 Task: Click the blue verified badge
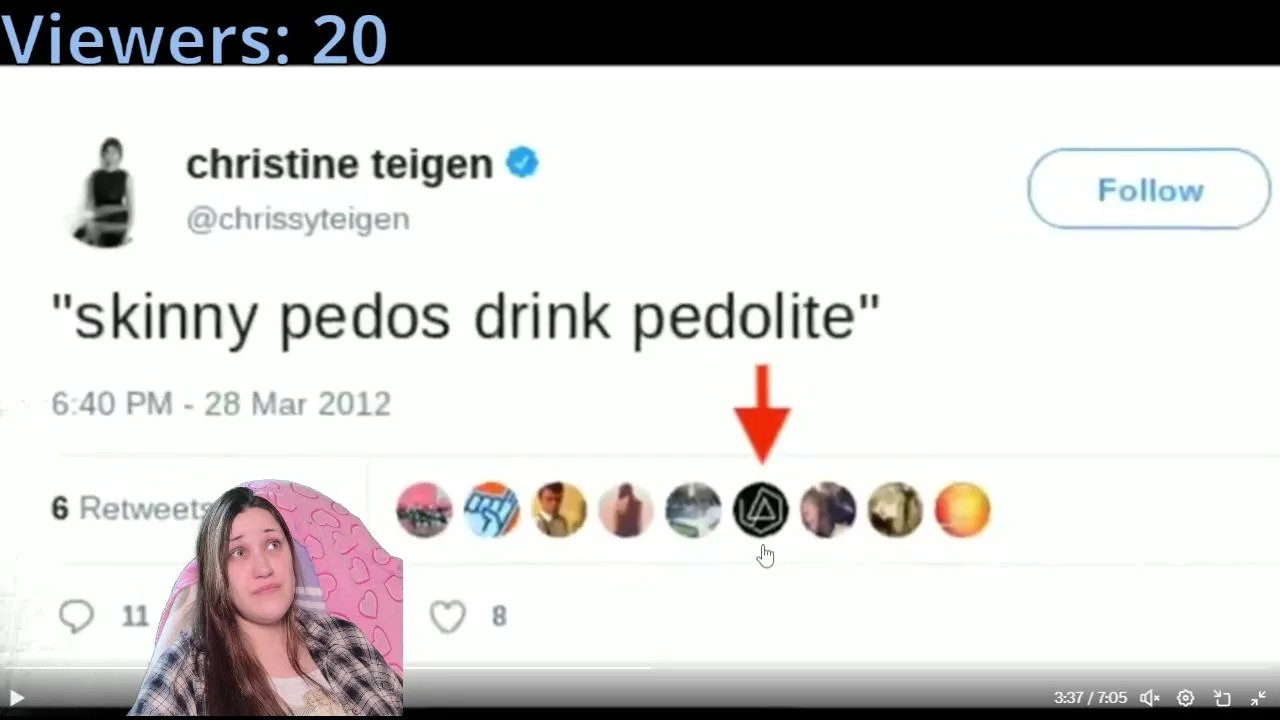point(522,162)
